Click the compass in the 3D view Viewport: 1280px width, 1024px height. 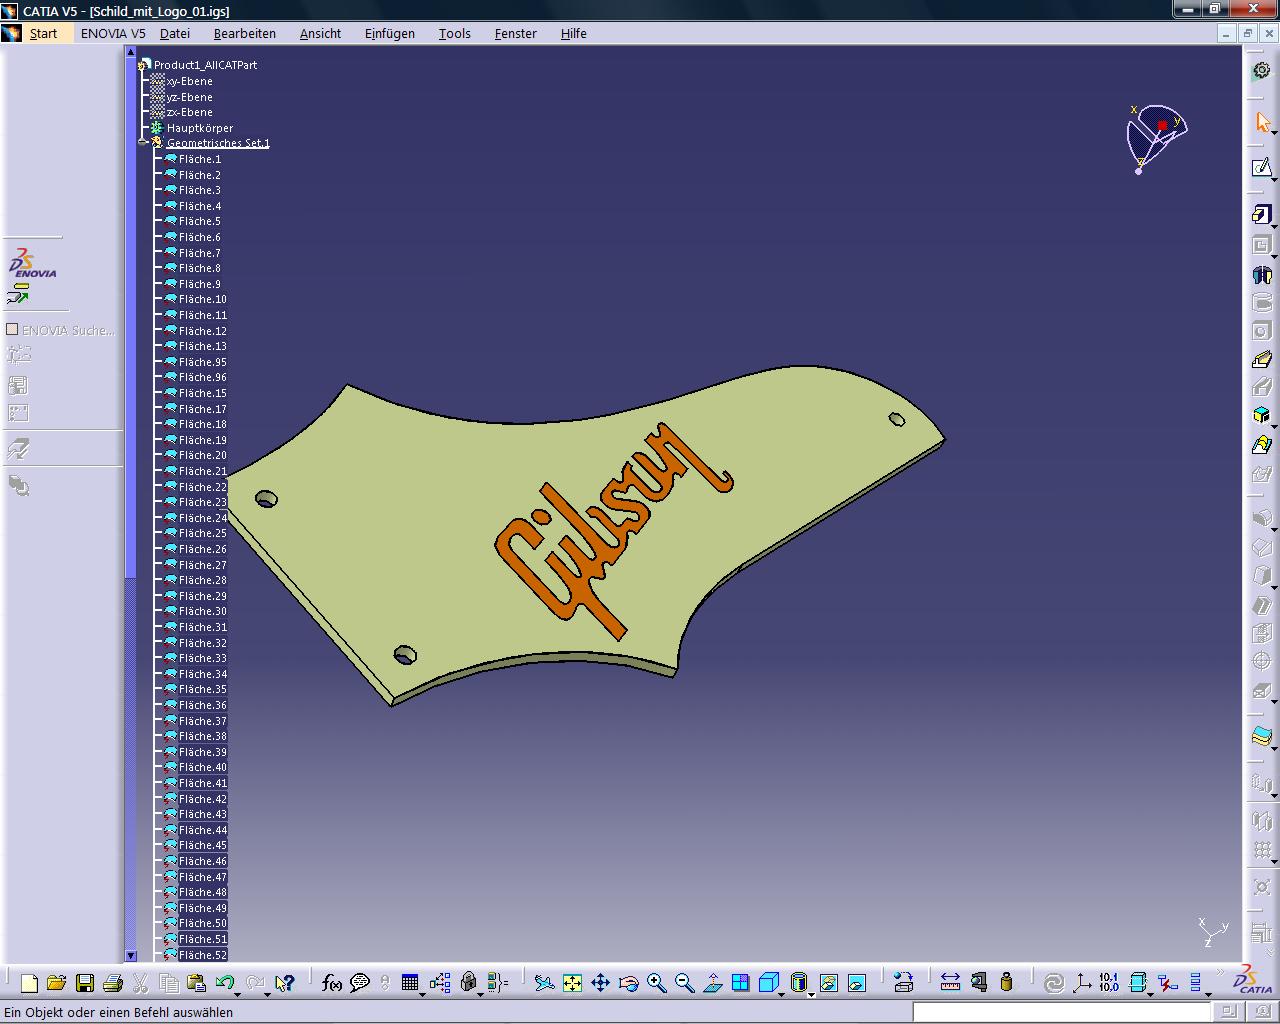pyautogui.click(x=1155, y=137)
